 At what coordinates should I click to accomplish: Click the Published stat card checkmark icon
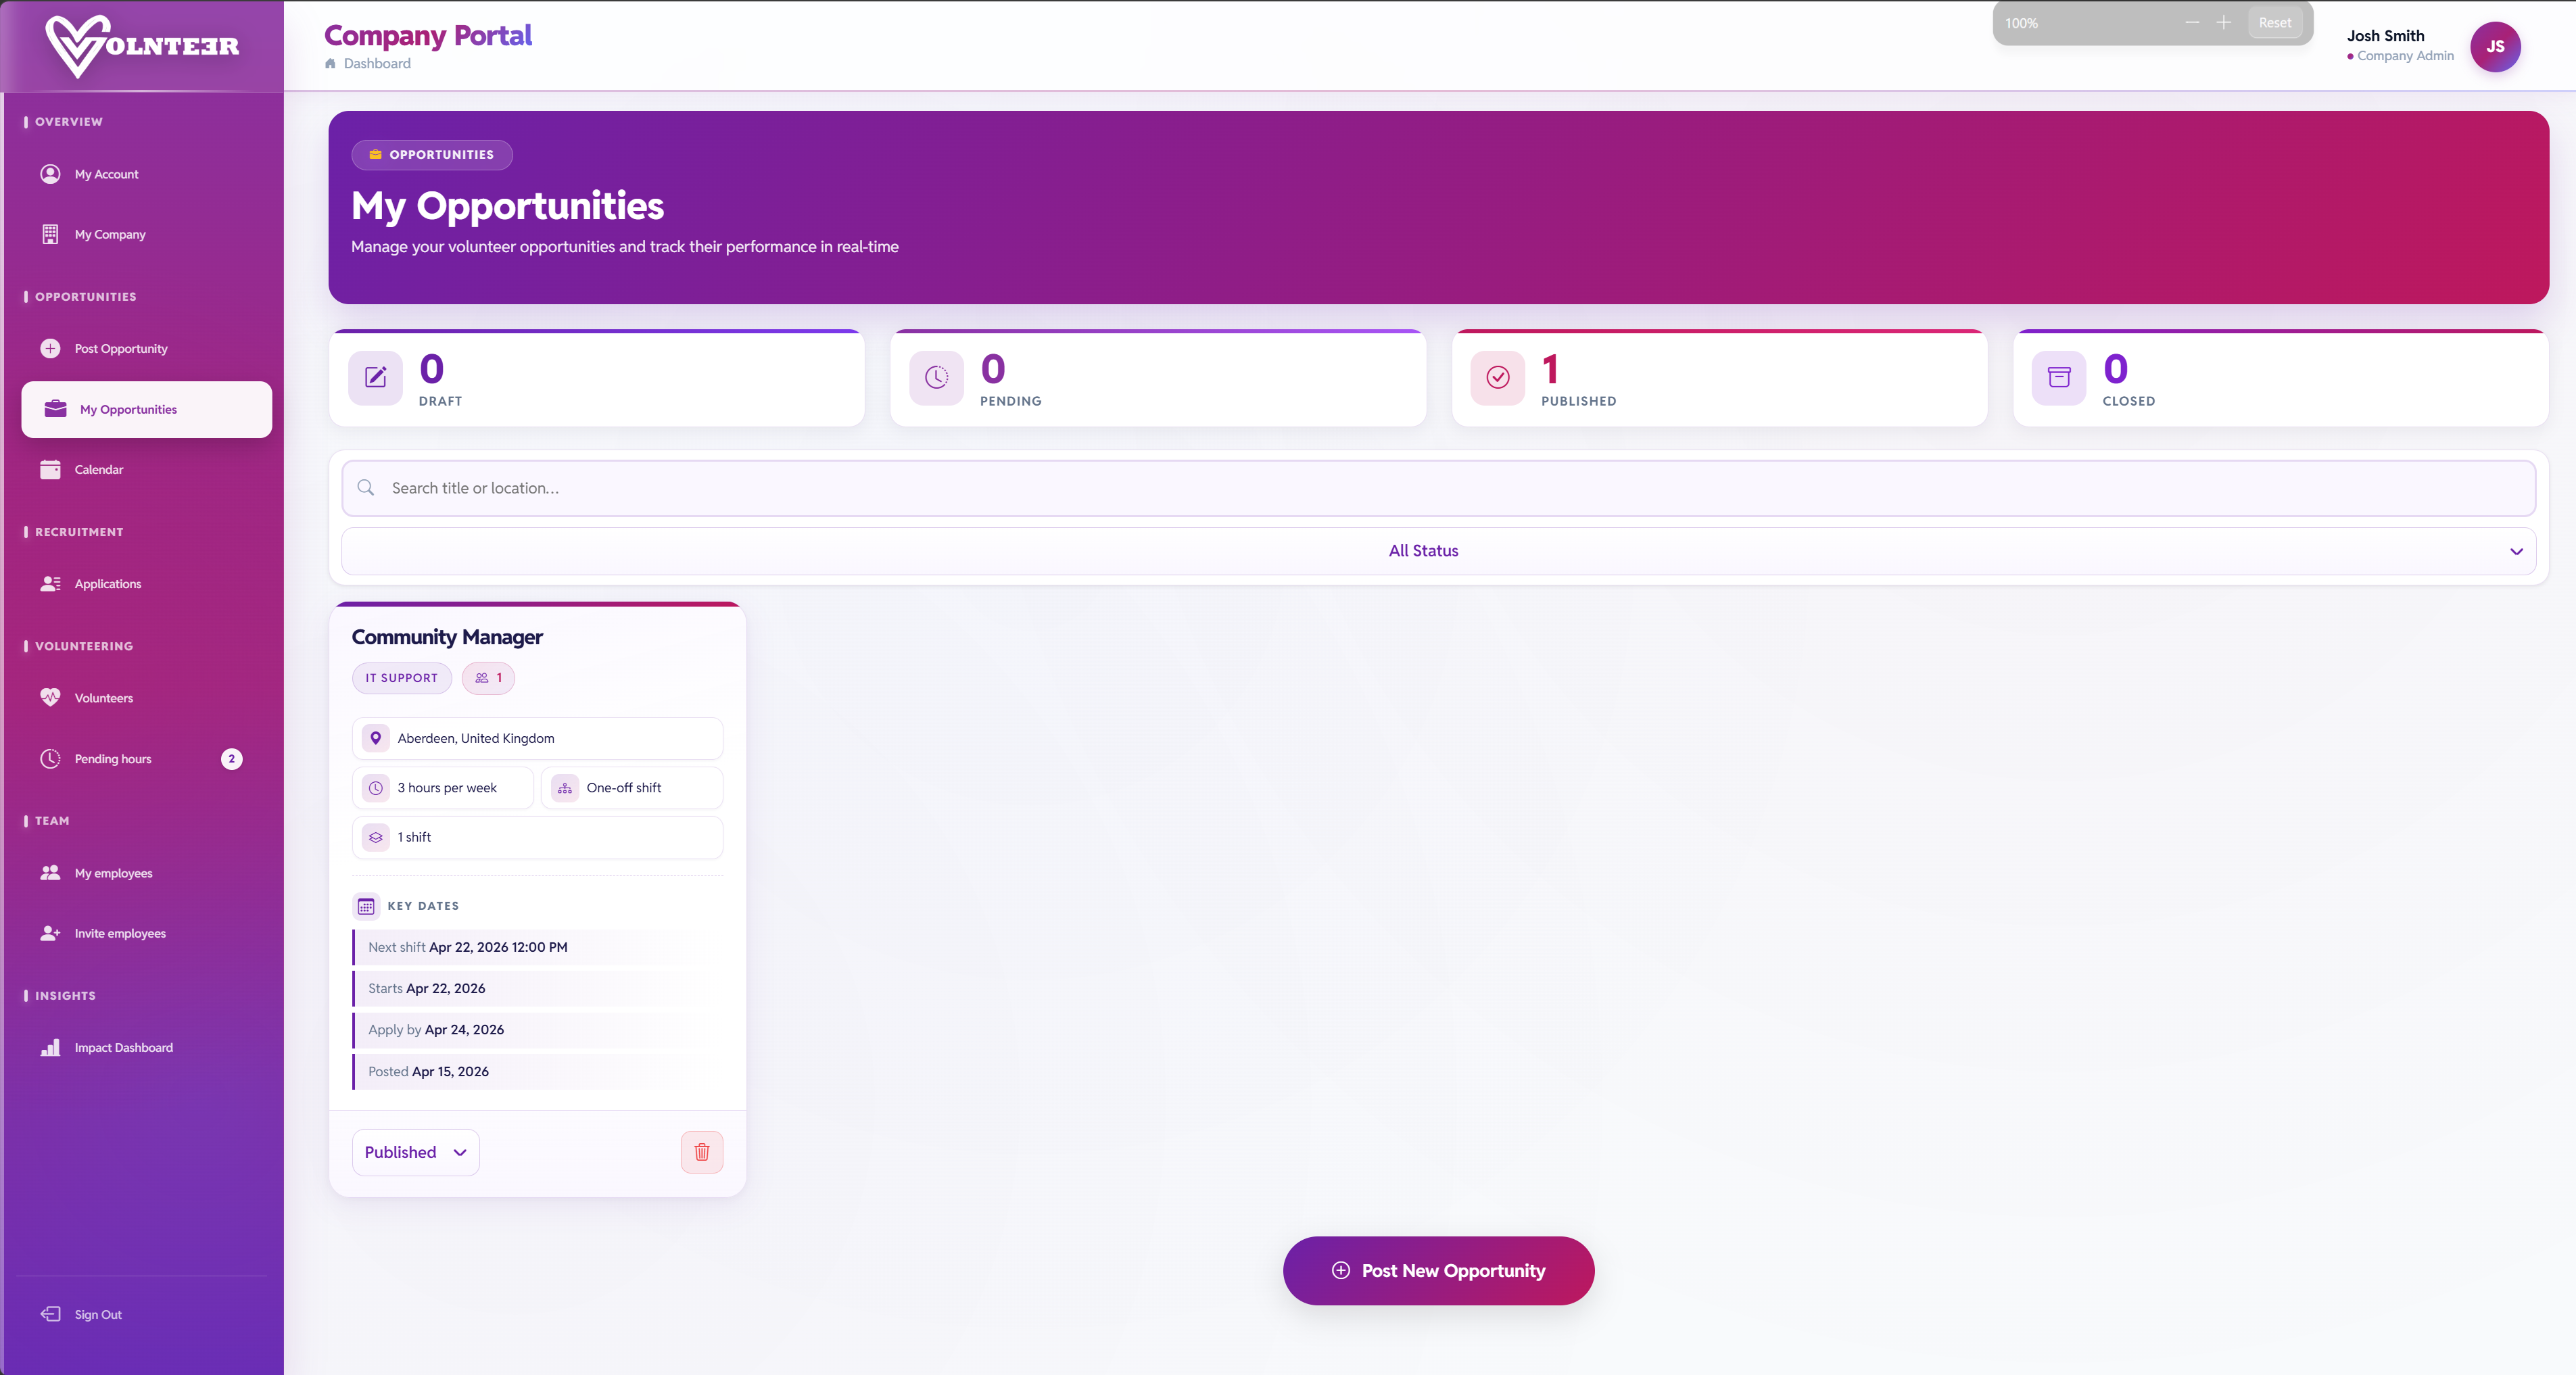click(x=1498, y=378)
